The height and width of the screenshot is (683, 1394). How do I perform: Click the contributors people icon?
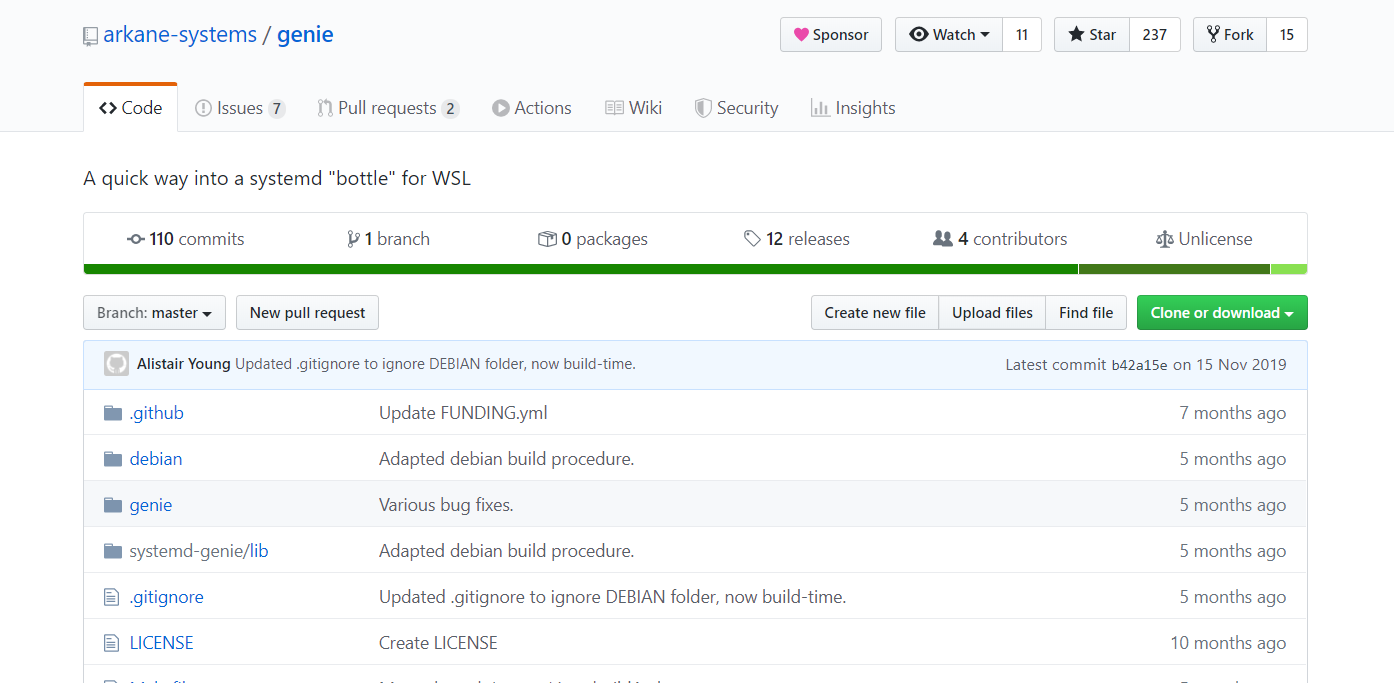[942, 239]
